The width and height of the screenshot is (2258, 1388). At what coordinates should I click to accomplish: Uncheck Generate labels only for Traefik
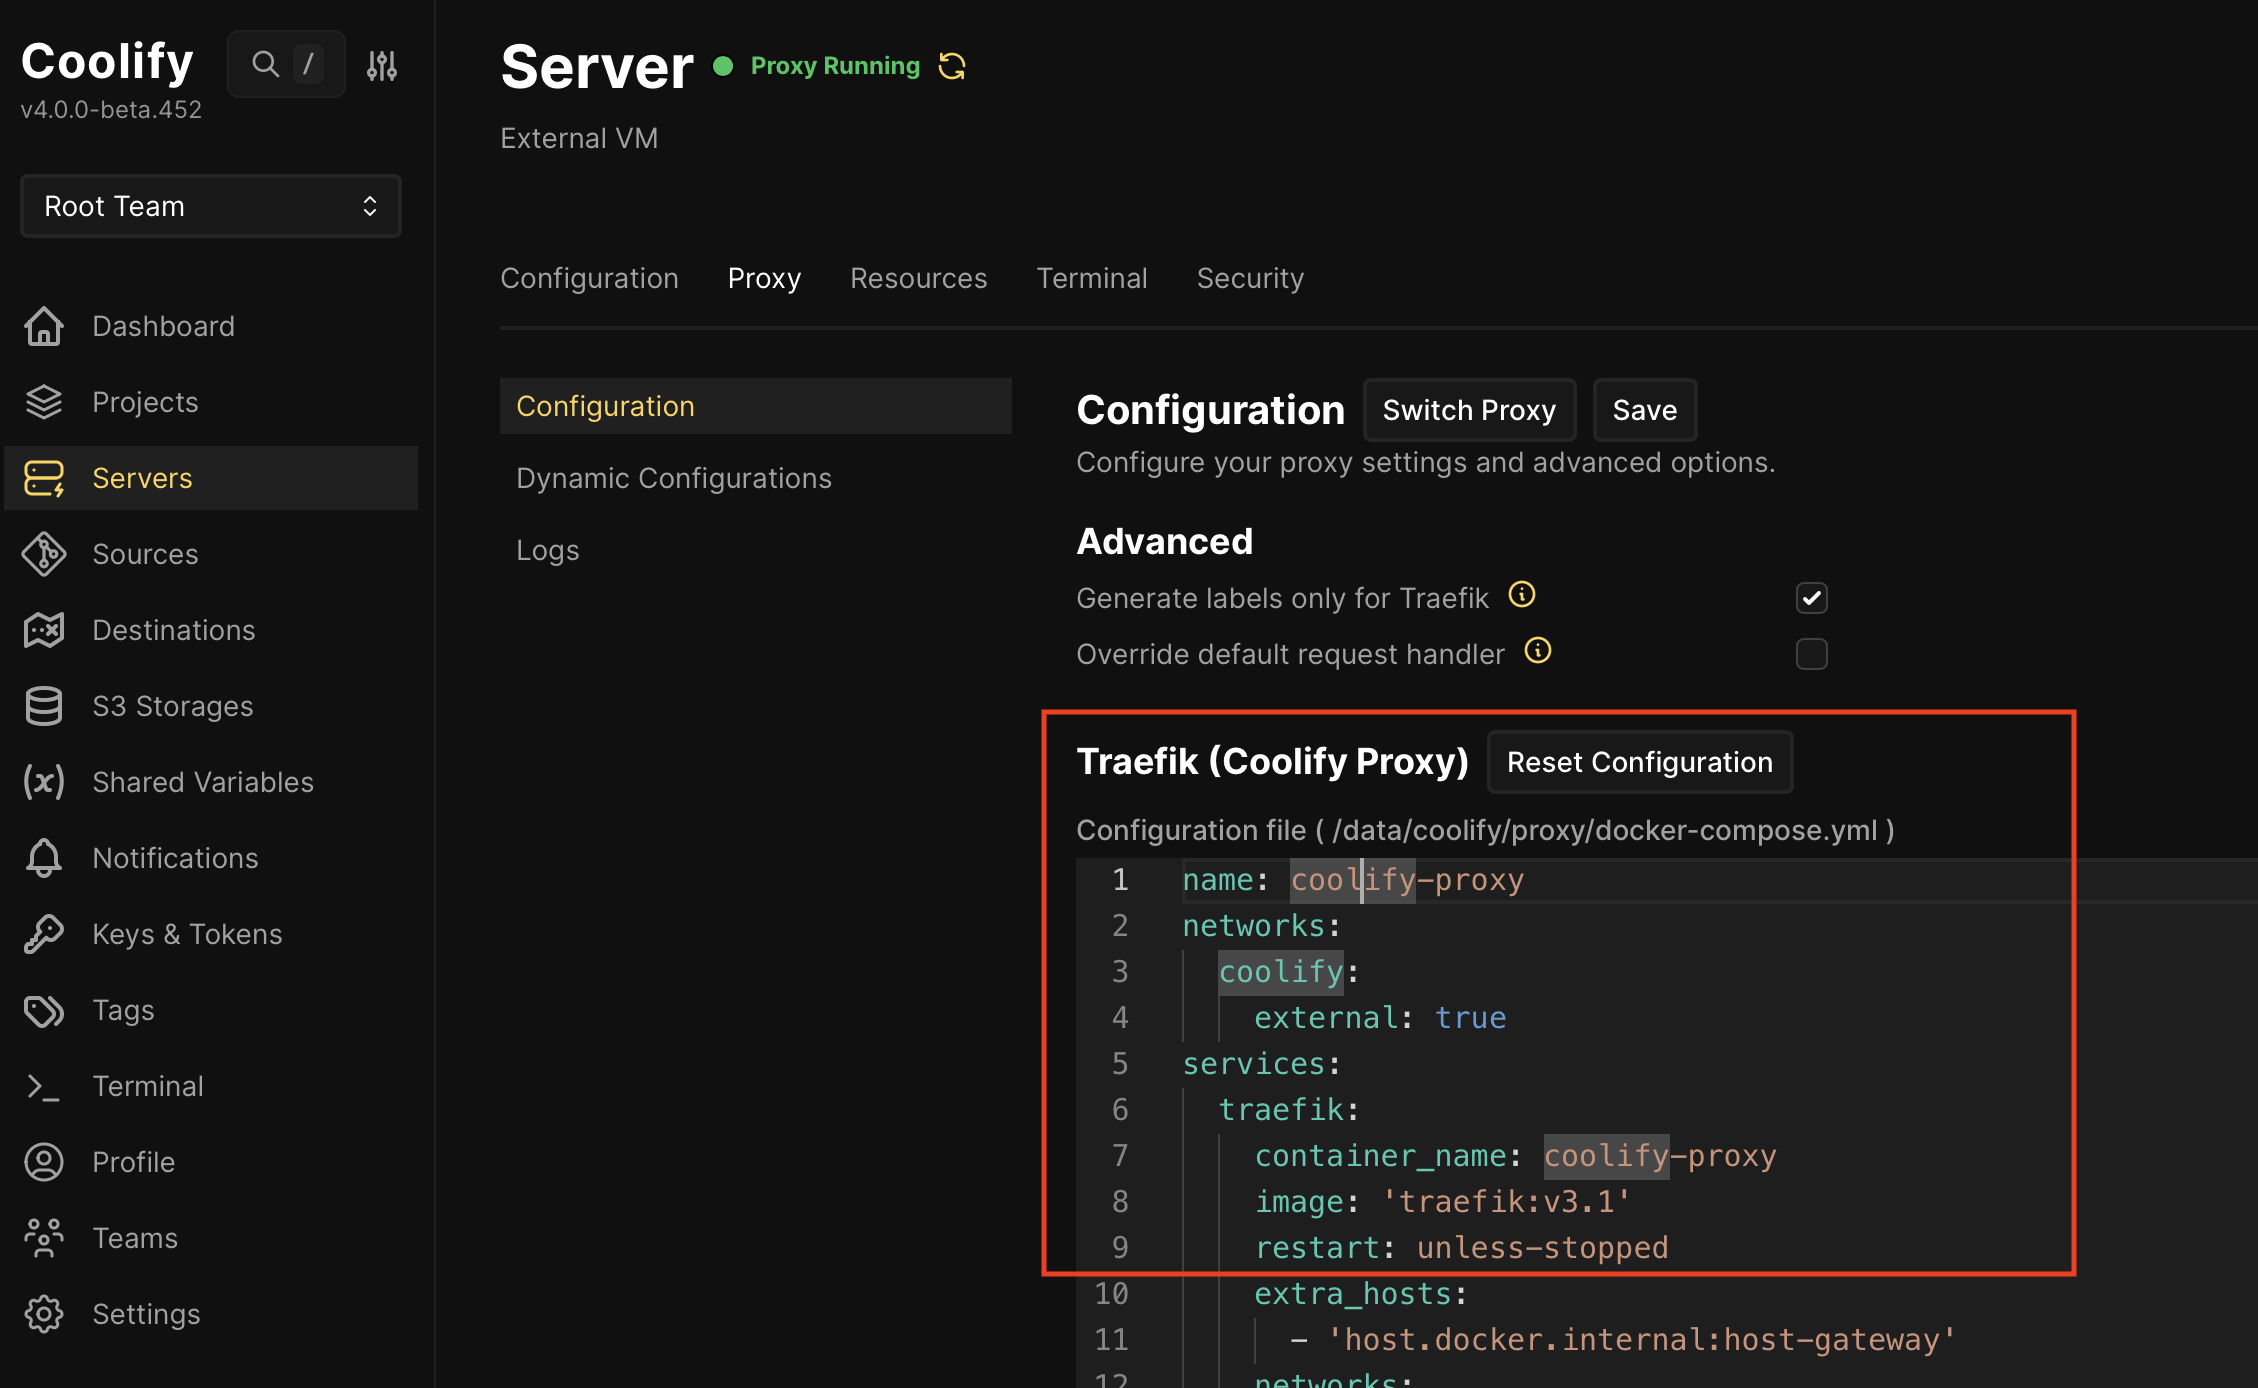[1812, 598]
